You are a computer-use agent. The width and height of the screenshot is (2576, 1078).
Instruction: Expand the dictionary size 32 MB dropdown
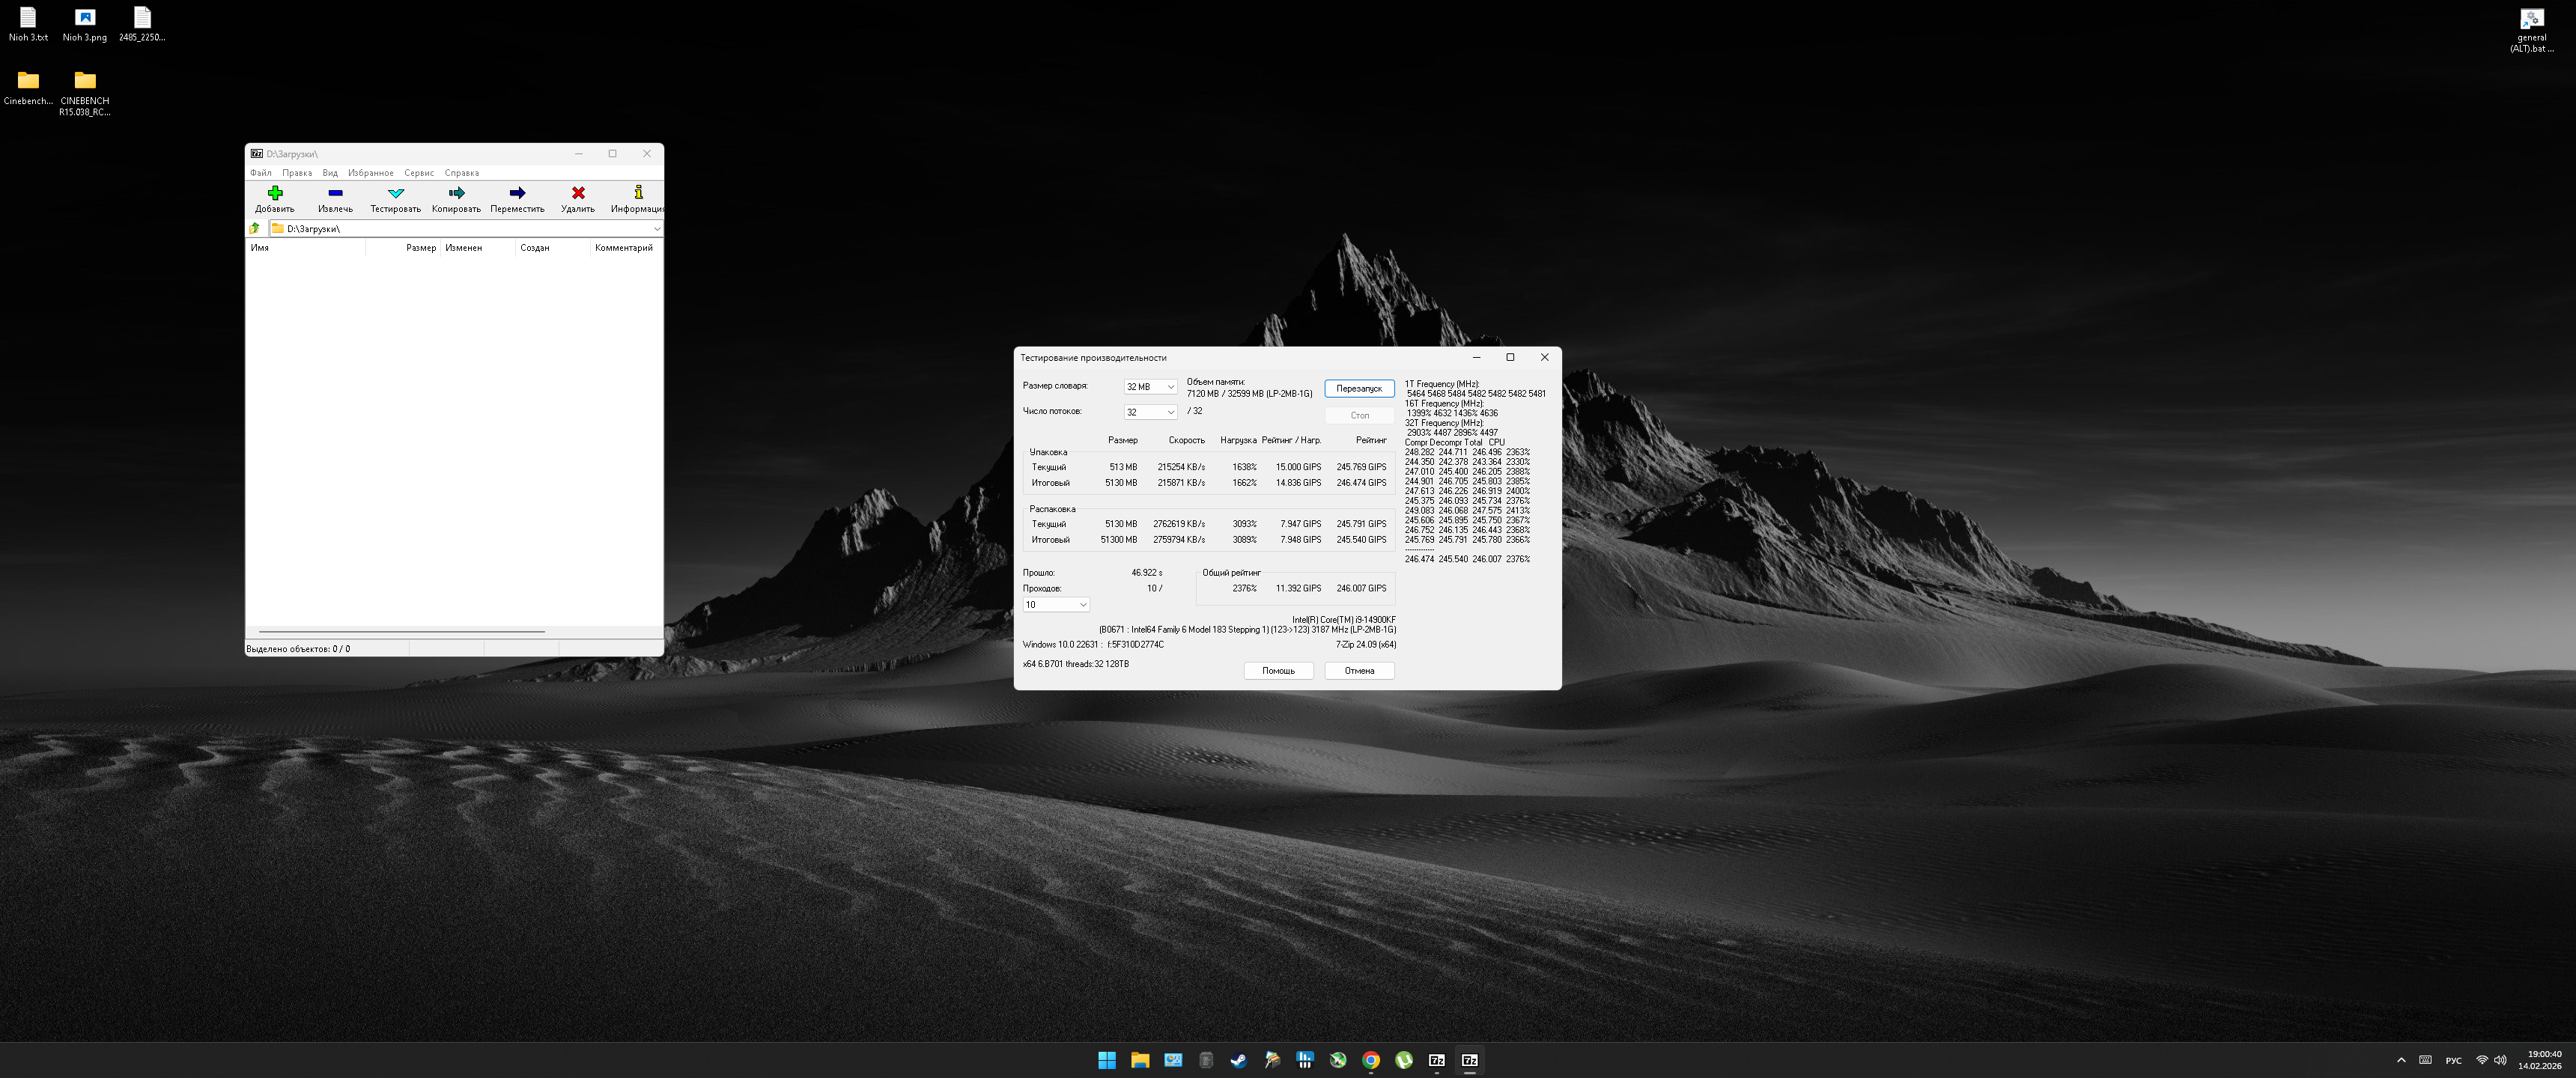pyautogui.click(x=1170, y=387)
